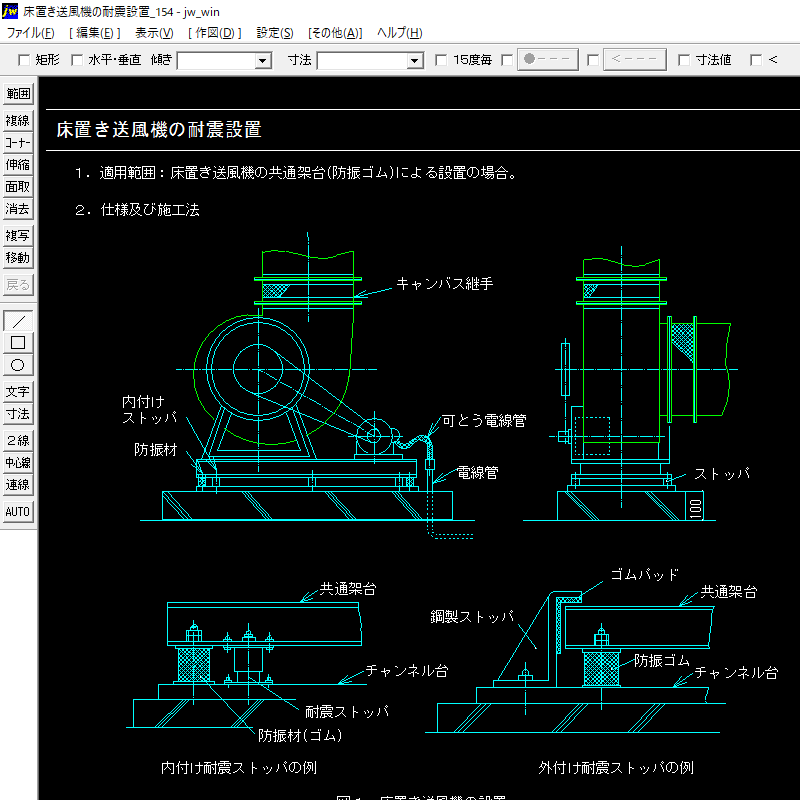This screenshot has height=800, width=800.
Task: Click the 鋼製ストッパ label text
Action: 472,617
